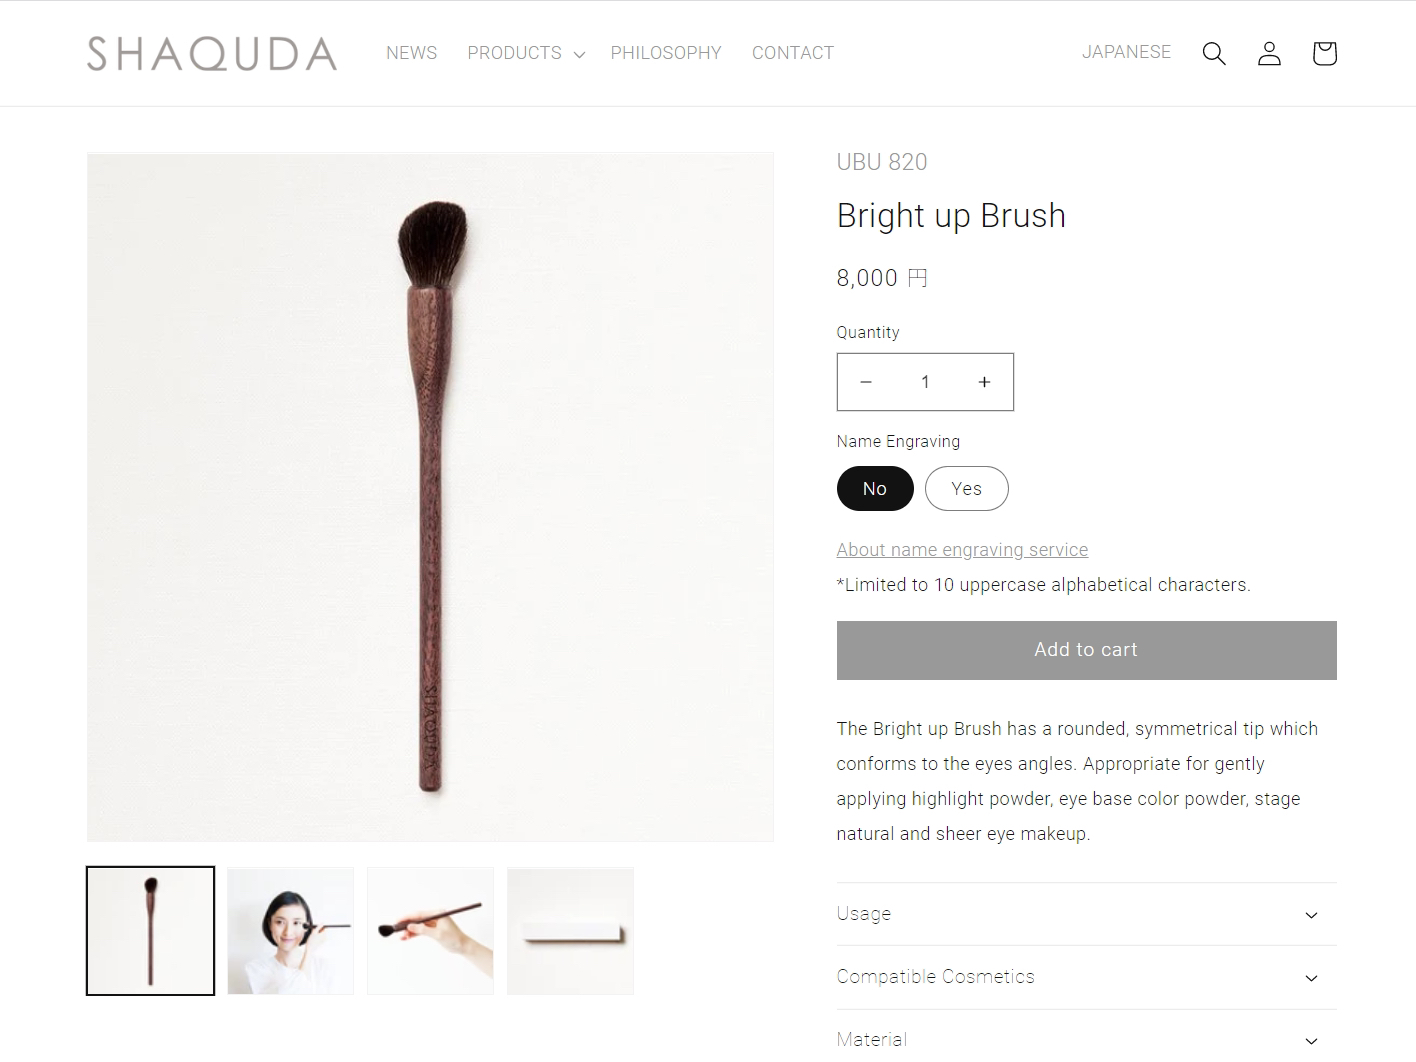Select the hand holding brush thumbnail
The height and width of the screenshot is (1062, 1416).
click(430, 931)
